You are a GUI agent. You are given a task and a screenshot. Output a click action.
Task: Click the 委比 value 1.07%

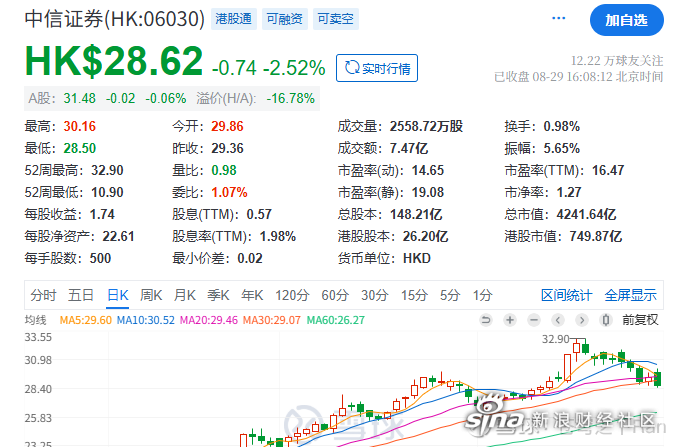click(229, 192)
